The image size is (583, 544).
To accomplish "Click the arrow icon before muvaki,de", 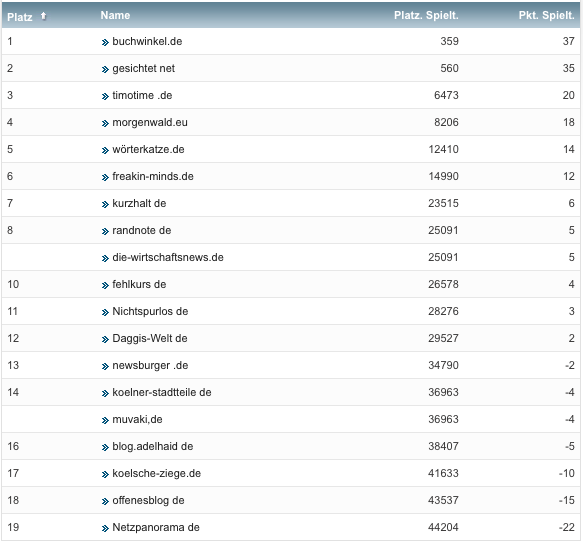I will [105, 421].
